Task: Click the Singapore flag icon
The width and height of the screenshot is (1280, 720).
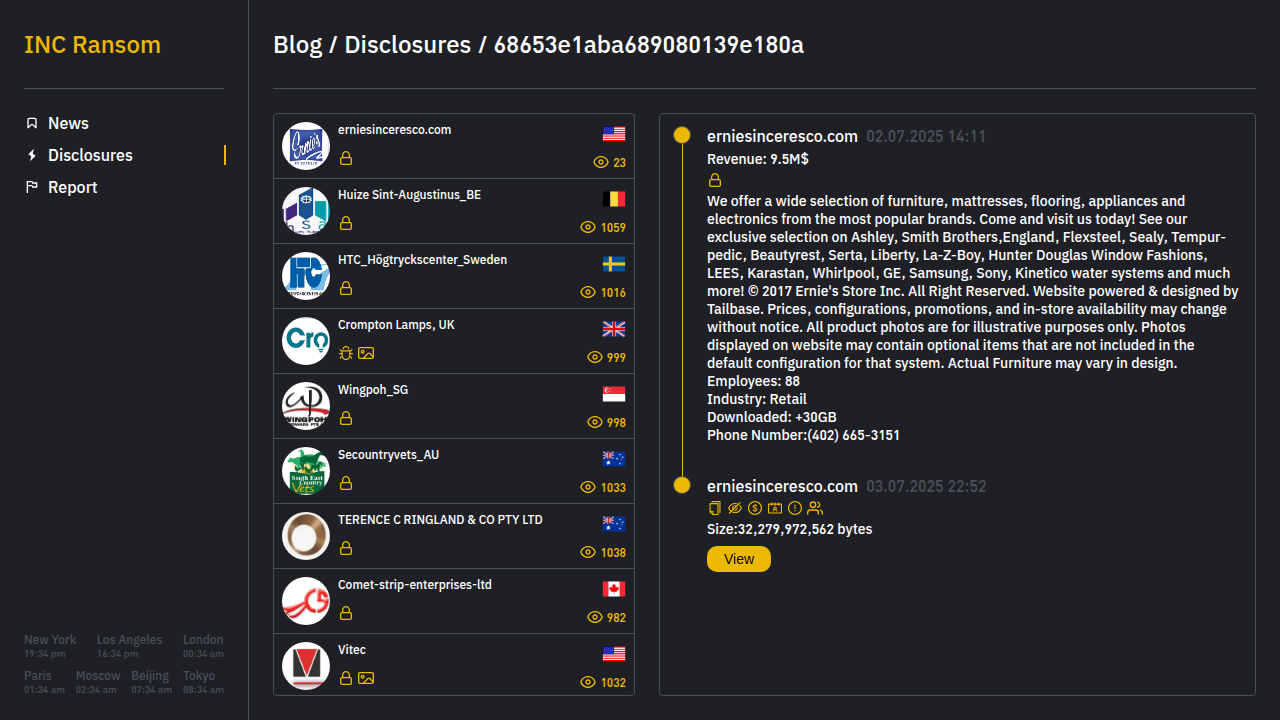Action: coord(614,394)
